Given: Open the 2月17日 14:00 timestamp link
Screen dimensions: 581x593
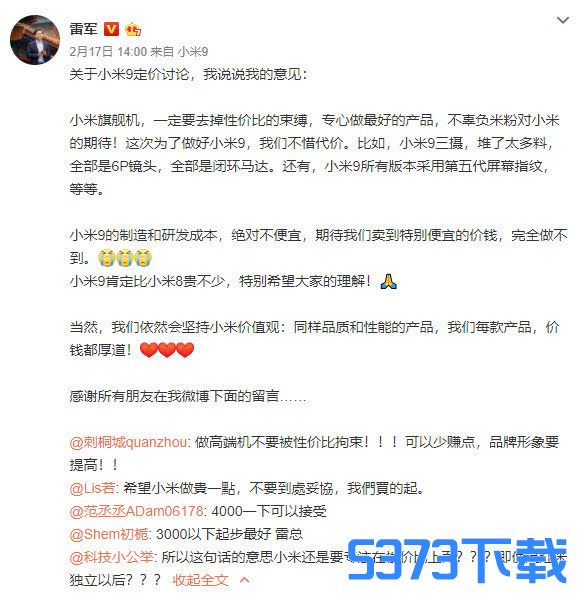Looking at the screenshot, I should point(108,51).
